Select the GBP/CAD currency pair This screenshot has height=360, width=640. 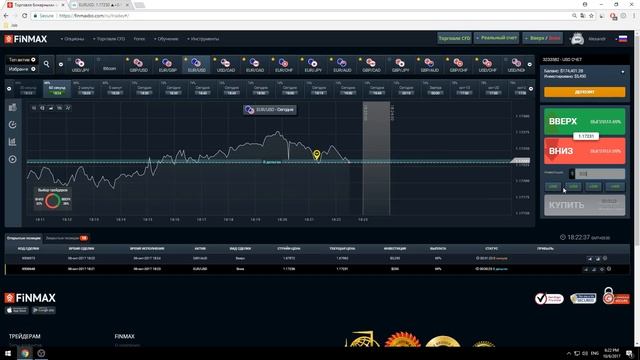(x=371, y=65)
